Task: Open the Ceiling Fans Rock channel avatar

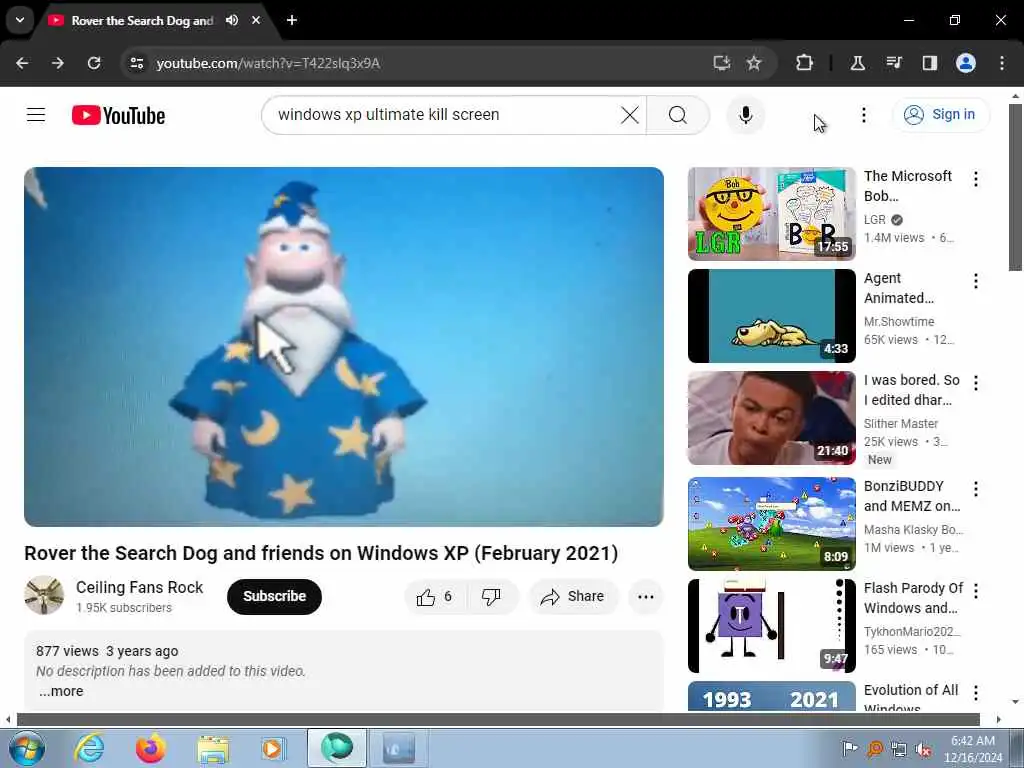Action: point(44,595)
